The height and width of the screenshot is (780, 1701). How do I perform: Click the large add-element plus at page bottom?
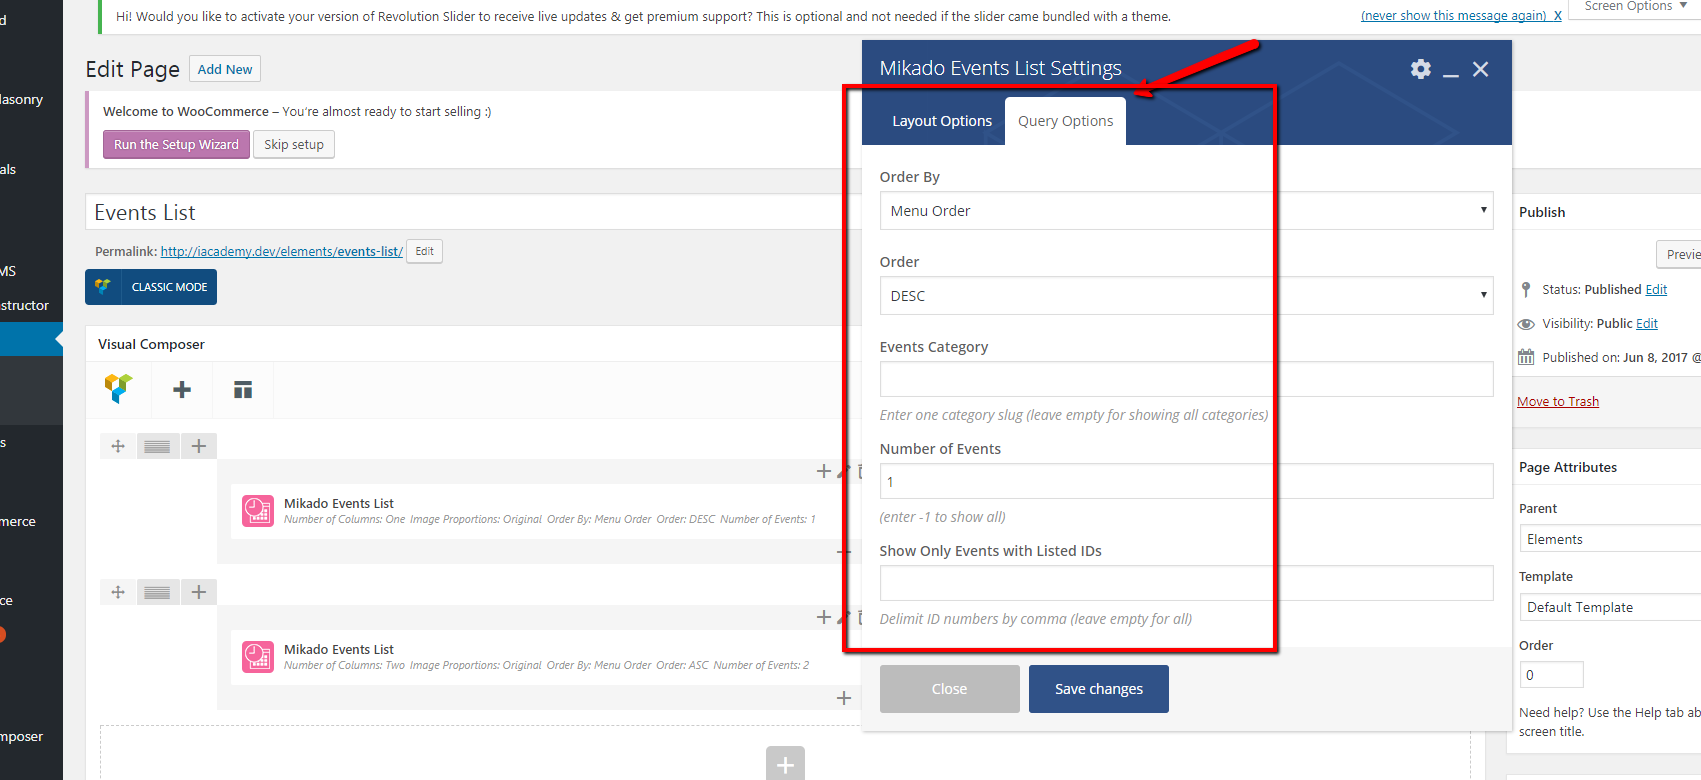(785, 765)
